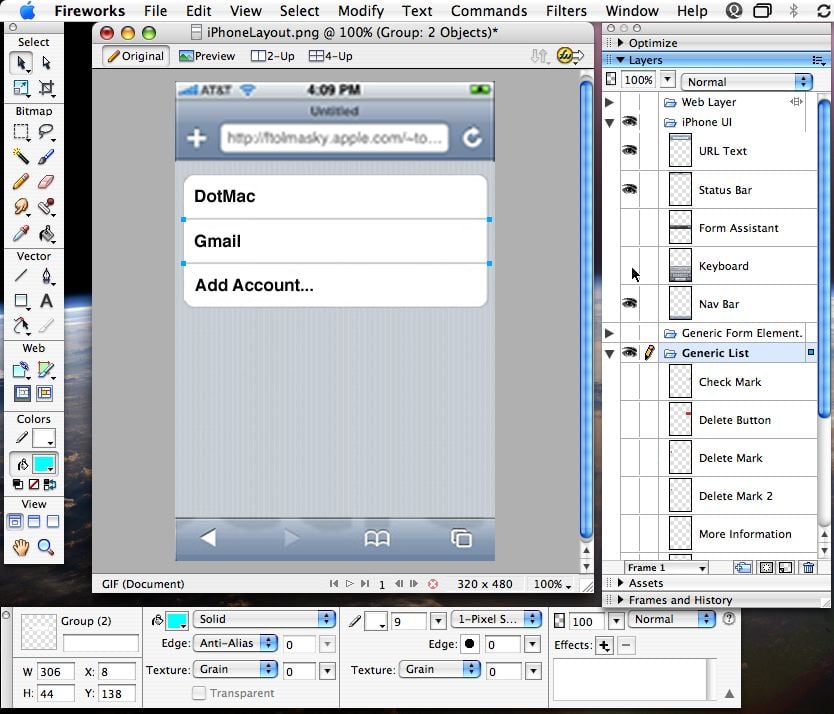Expand the Web Layer folder
The width and height of the screenshot is (834, 714).
click(x=610, y=102)
